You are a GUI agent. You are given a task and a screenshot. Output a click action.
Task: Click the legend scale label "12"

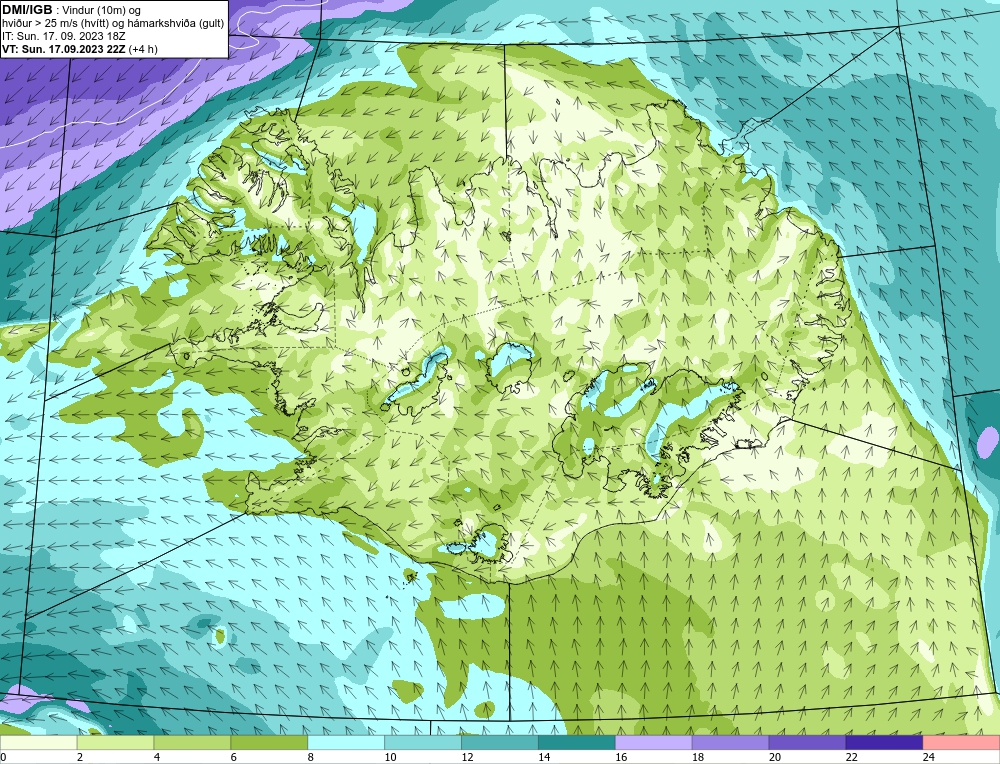pyautogui.click(x=467, y=757)
